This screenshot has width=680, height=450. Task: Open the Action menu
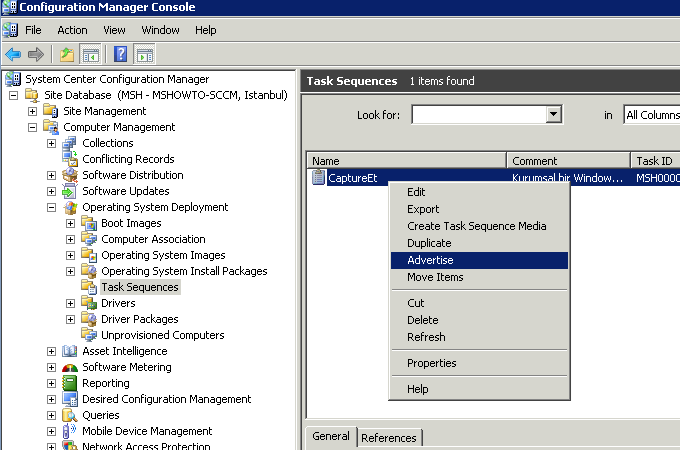click(72, 30)
